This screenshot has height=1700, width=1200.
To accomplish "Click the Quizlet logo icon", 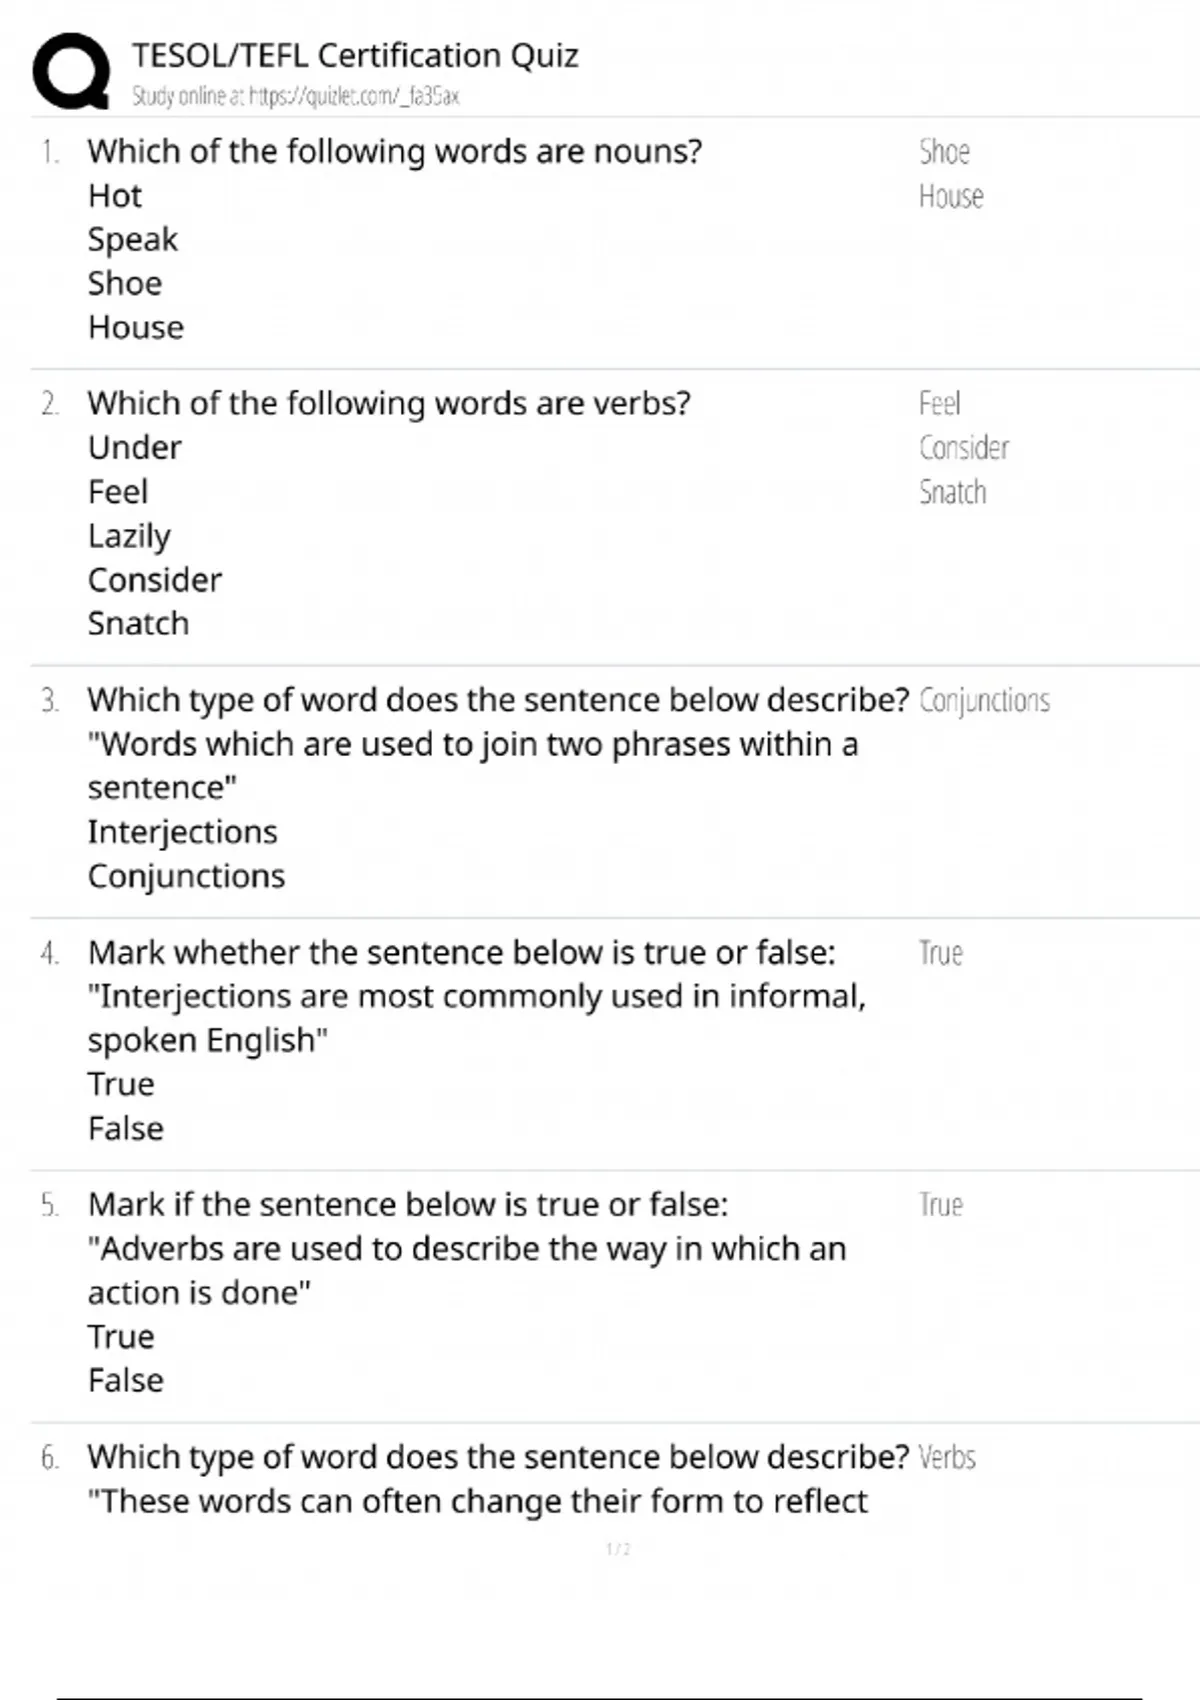I will [71, 71].
